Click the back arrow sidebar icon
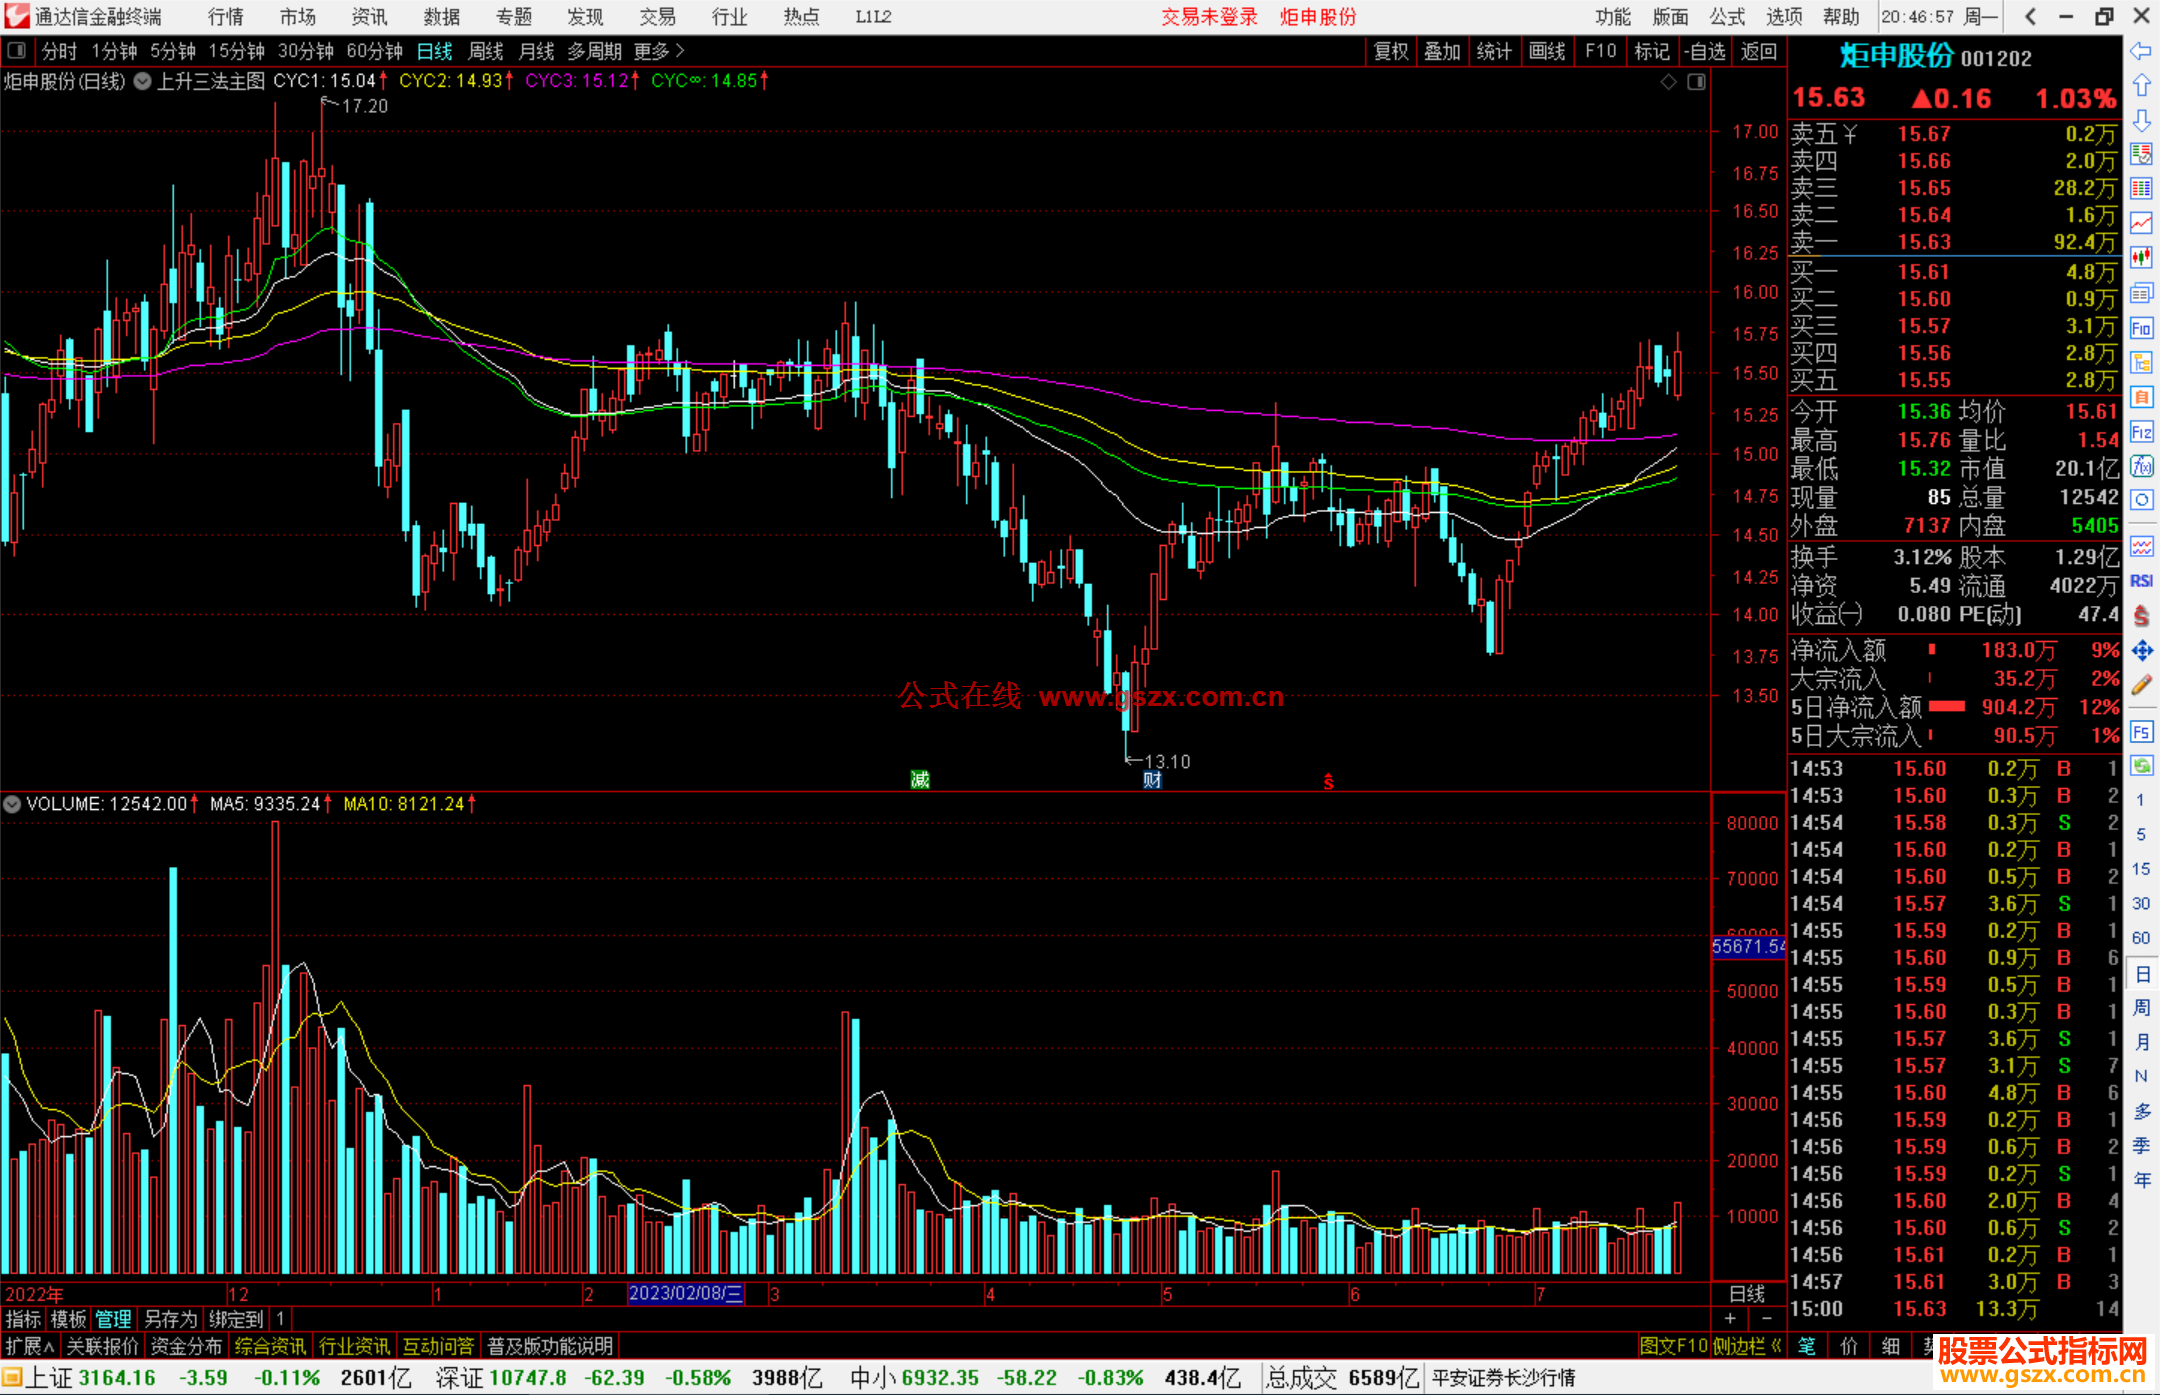 pyautogui.click(x=2141, y=51)
